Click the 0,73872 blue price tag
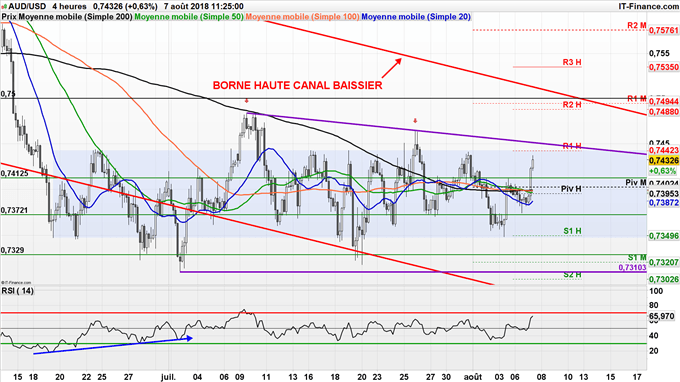680x382 pixels. pyautogui.click(x=663, y=203)
